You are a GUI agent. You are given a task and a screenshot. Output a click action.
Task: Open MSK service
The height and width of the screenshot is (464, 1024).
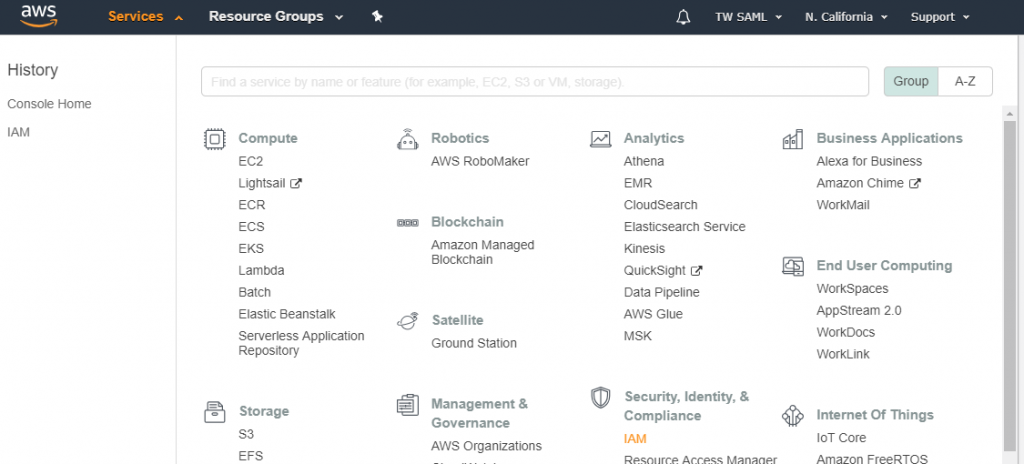pyautogui.click(x=638, y=337)
